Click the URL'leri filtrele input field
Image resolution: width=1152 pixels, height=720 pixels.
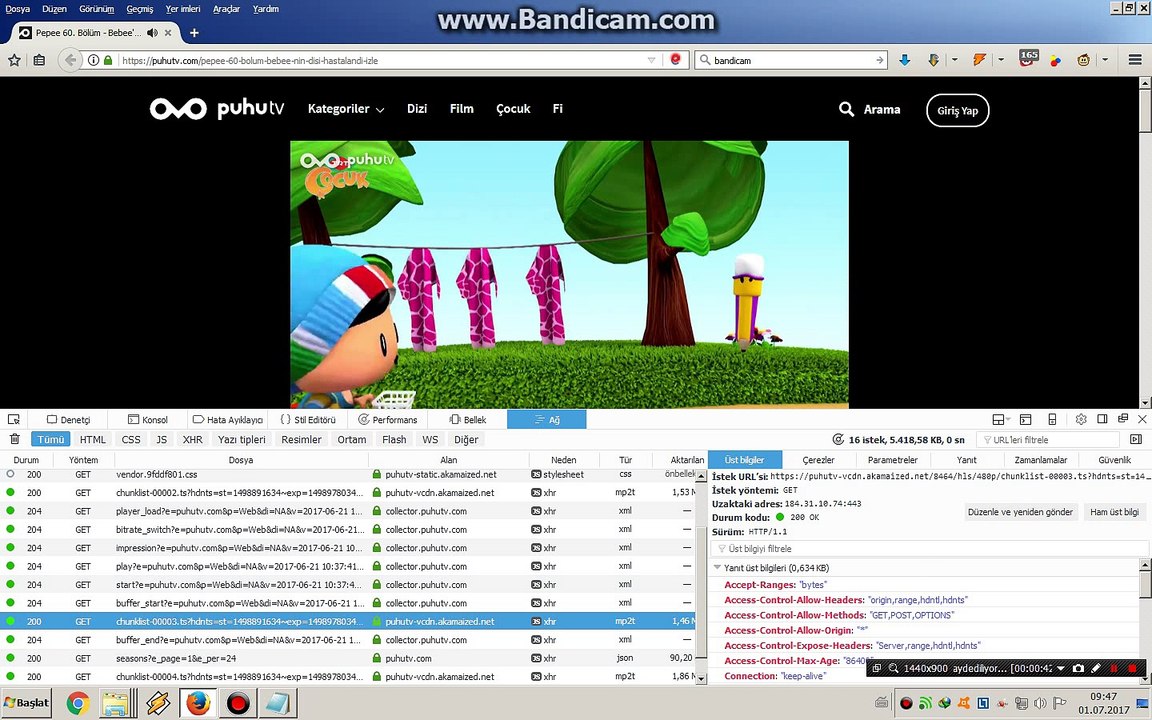pyautogui.click(x=1048, y=439)
